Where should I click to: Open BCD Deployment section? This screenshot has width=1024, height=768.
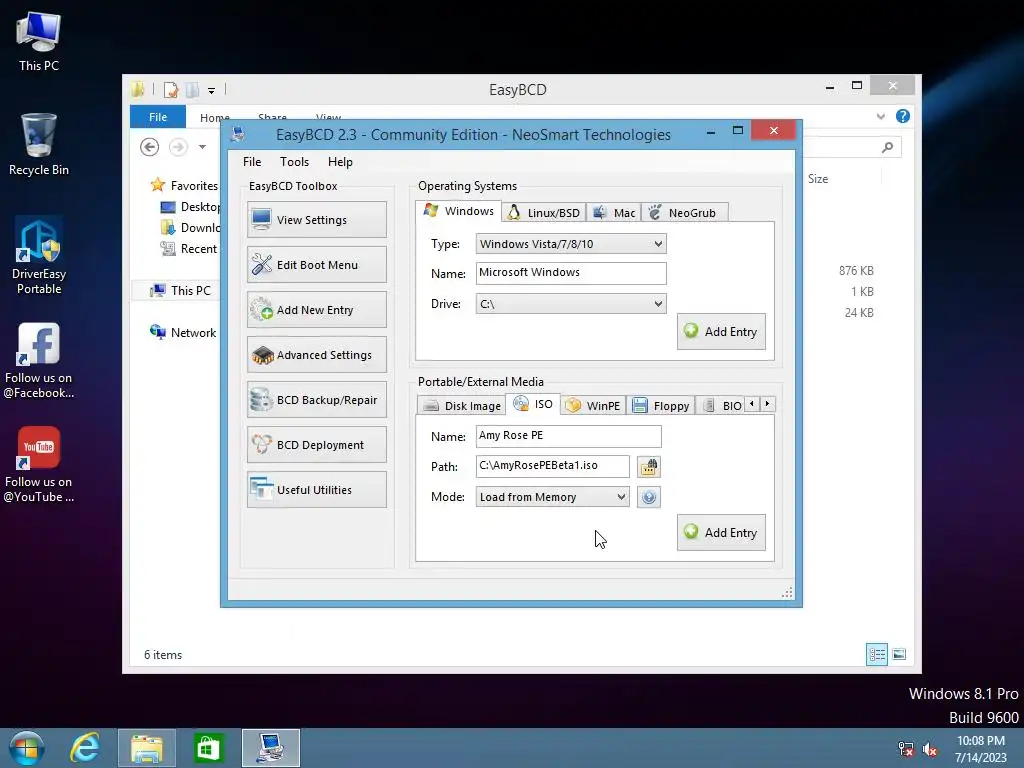click(317, 445)
